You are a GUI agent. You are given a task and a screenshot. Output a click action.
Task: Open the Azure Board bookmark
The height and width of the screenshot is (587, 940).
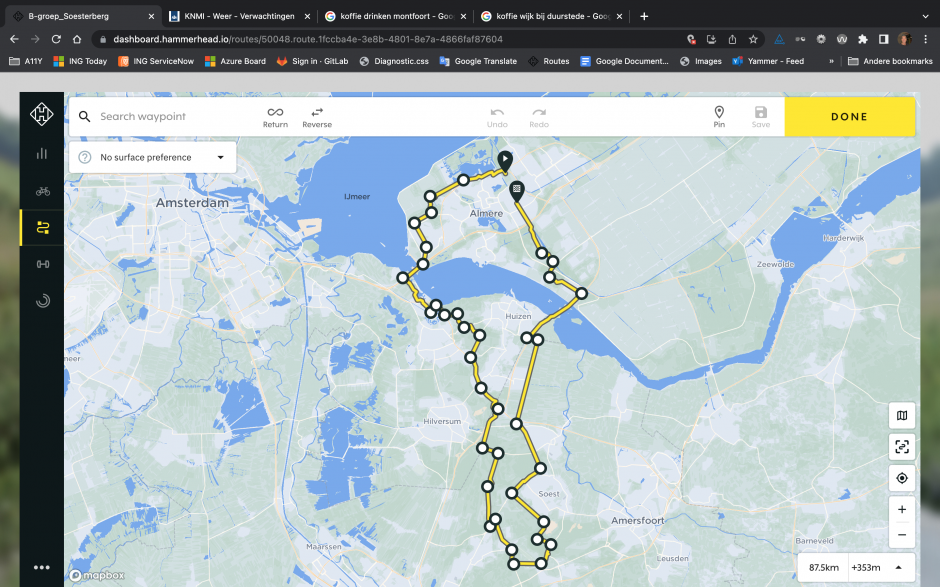236,61
